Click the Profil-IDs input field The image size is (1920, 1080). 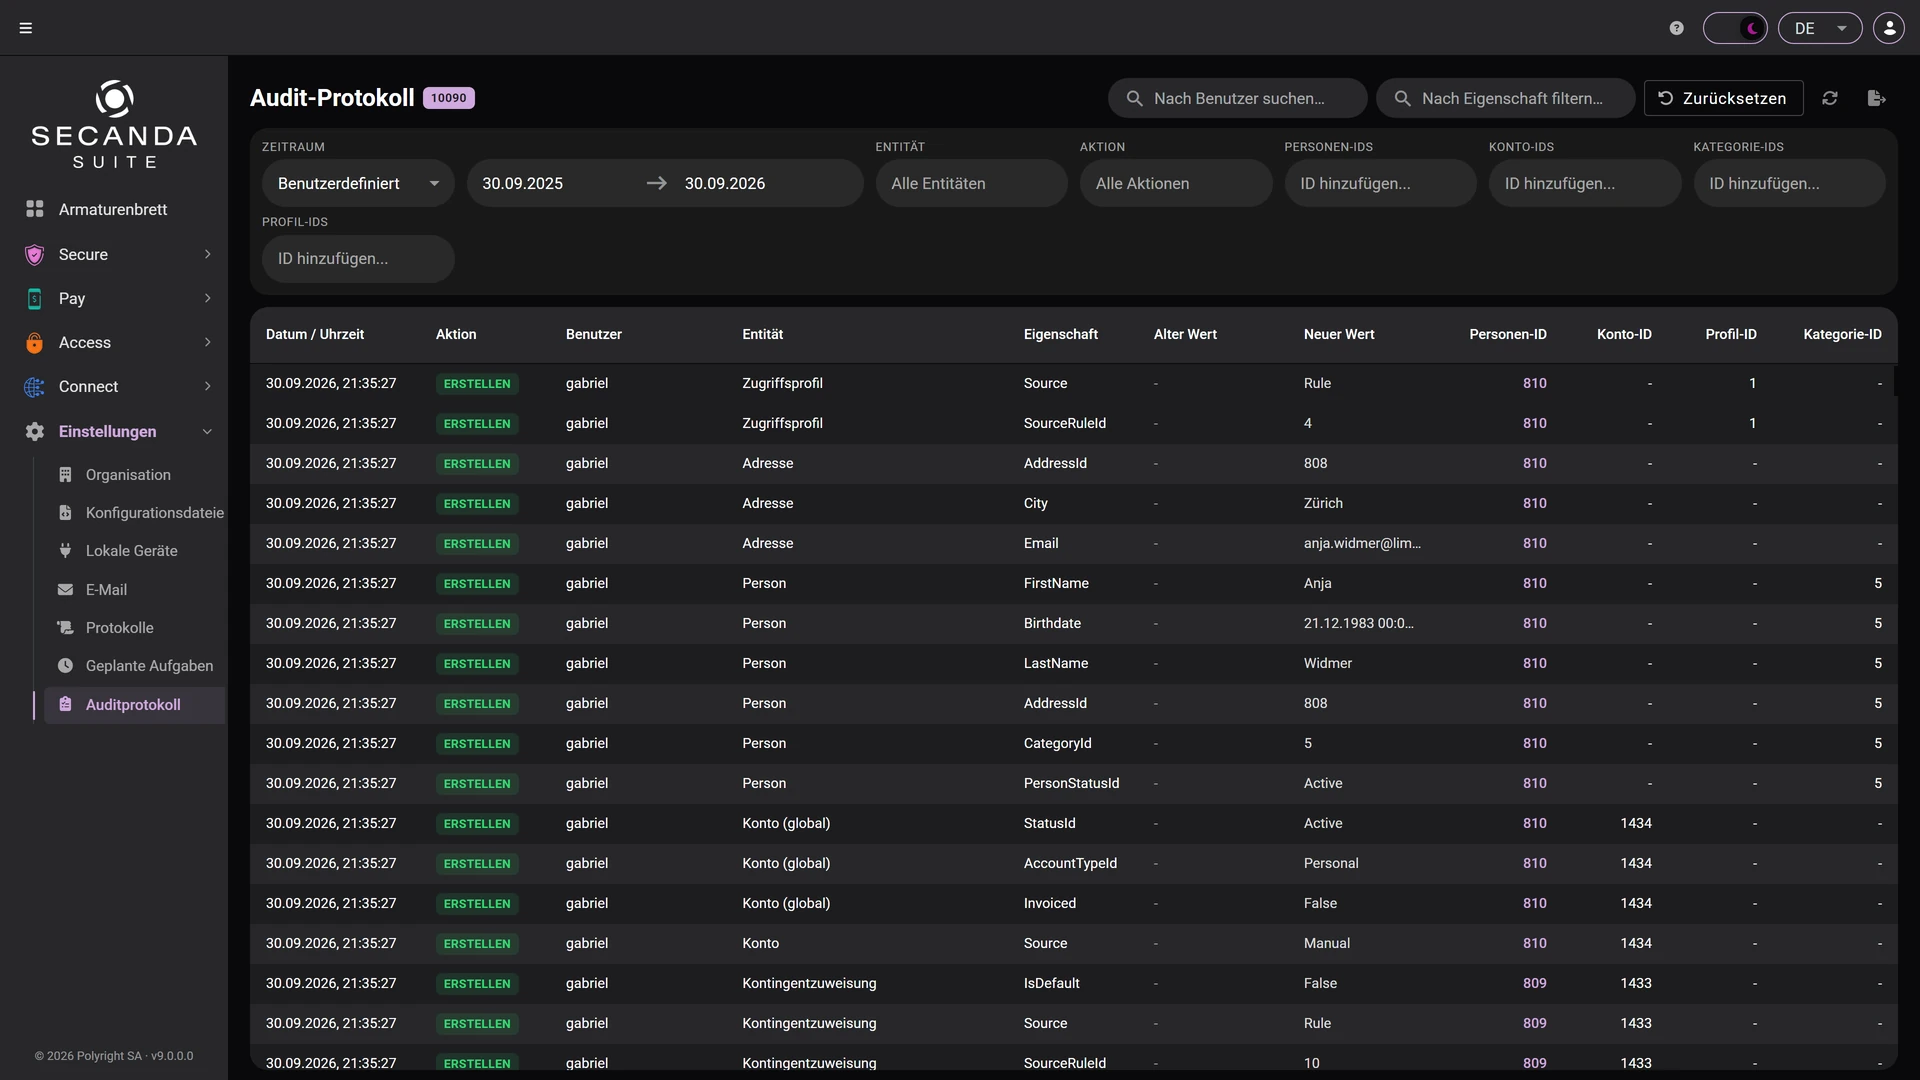tap(358, 258)
